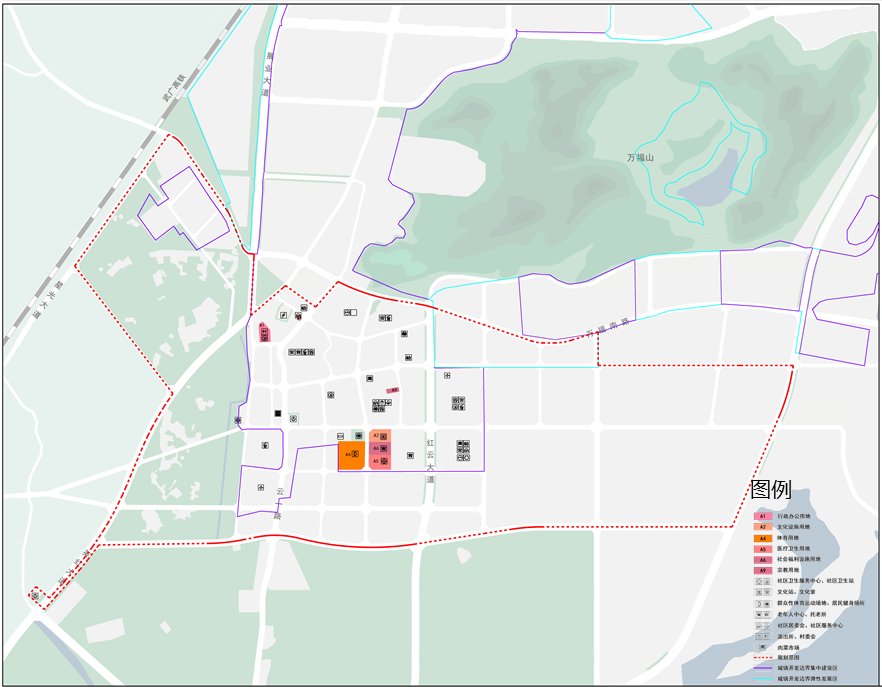This screenshot has width=882, height=687.
Task: Pick the A1 行政办公用地 legend swatch
Action: click(763, 516)
